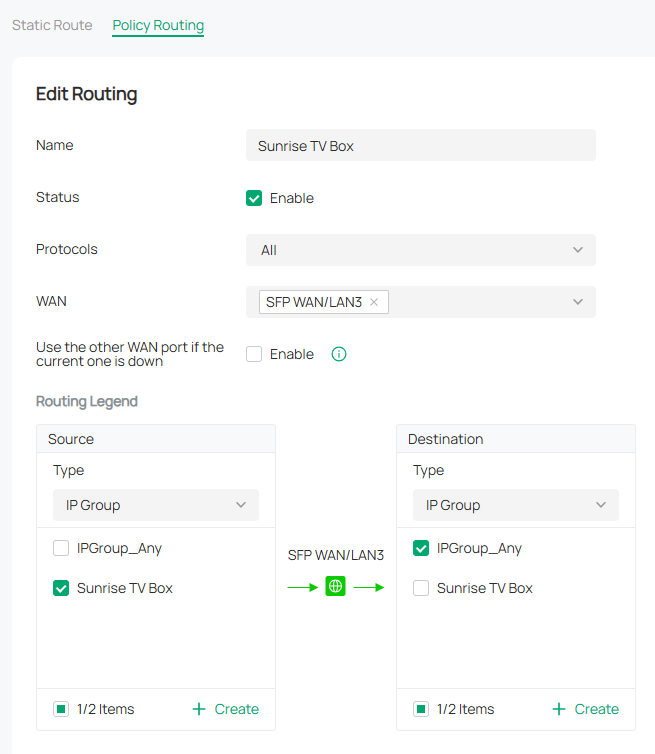Open the Destination Type IP Group dropdown
This screenshot has width=655, height=754.
pyautogui.click(x=515, y=505)
